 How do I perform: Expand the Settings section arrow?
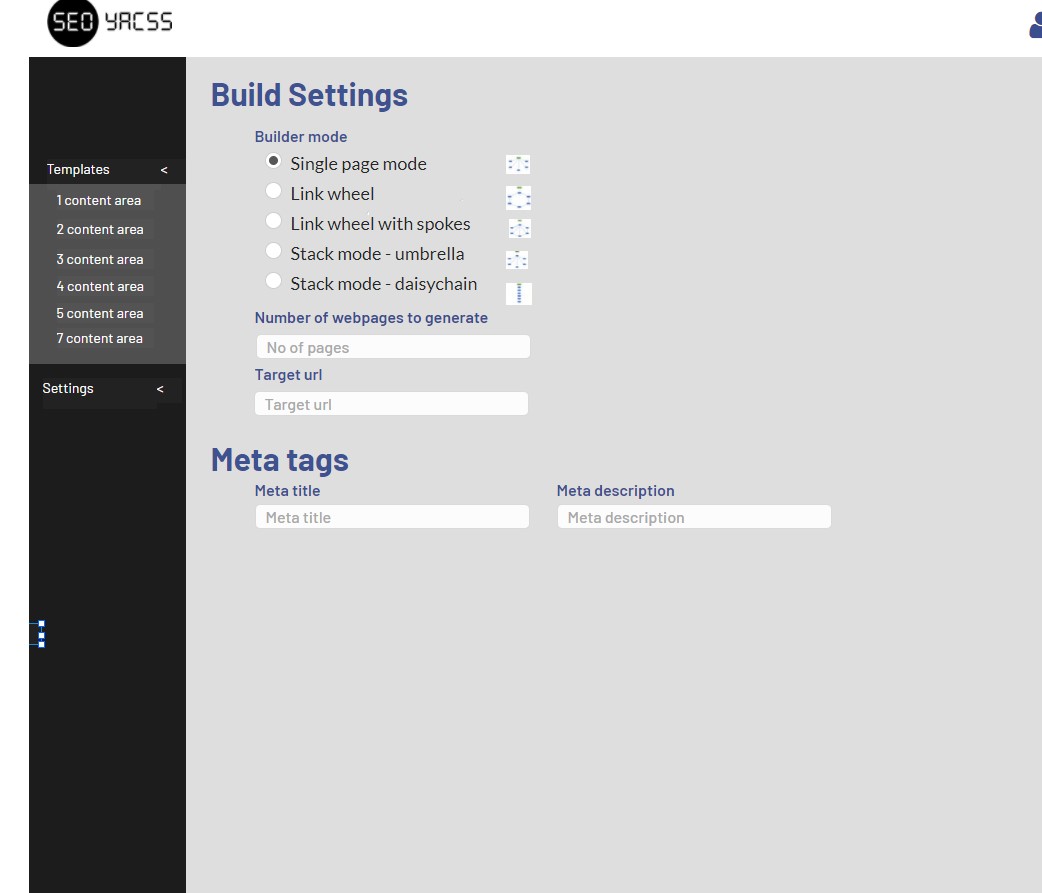(160, 389)
